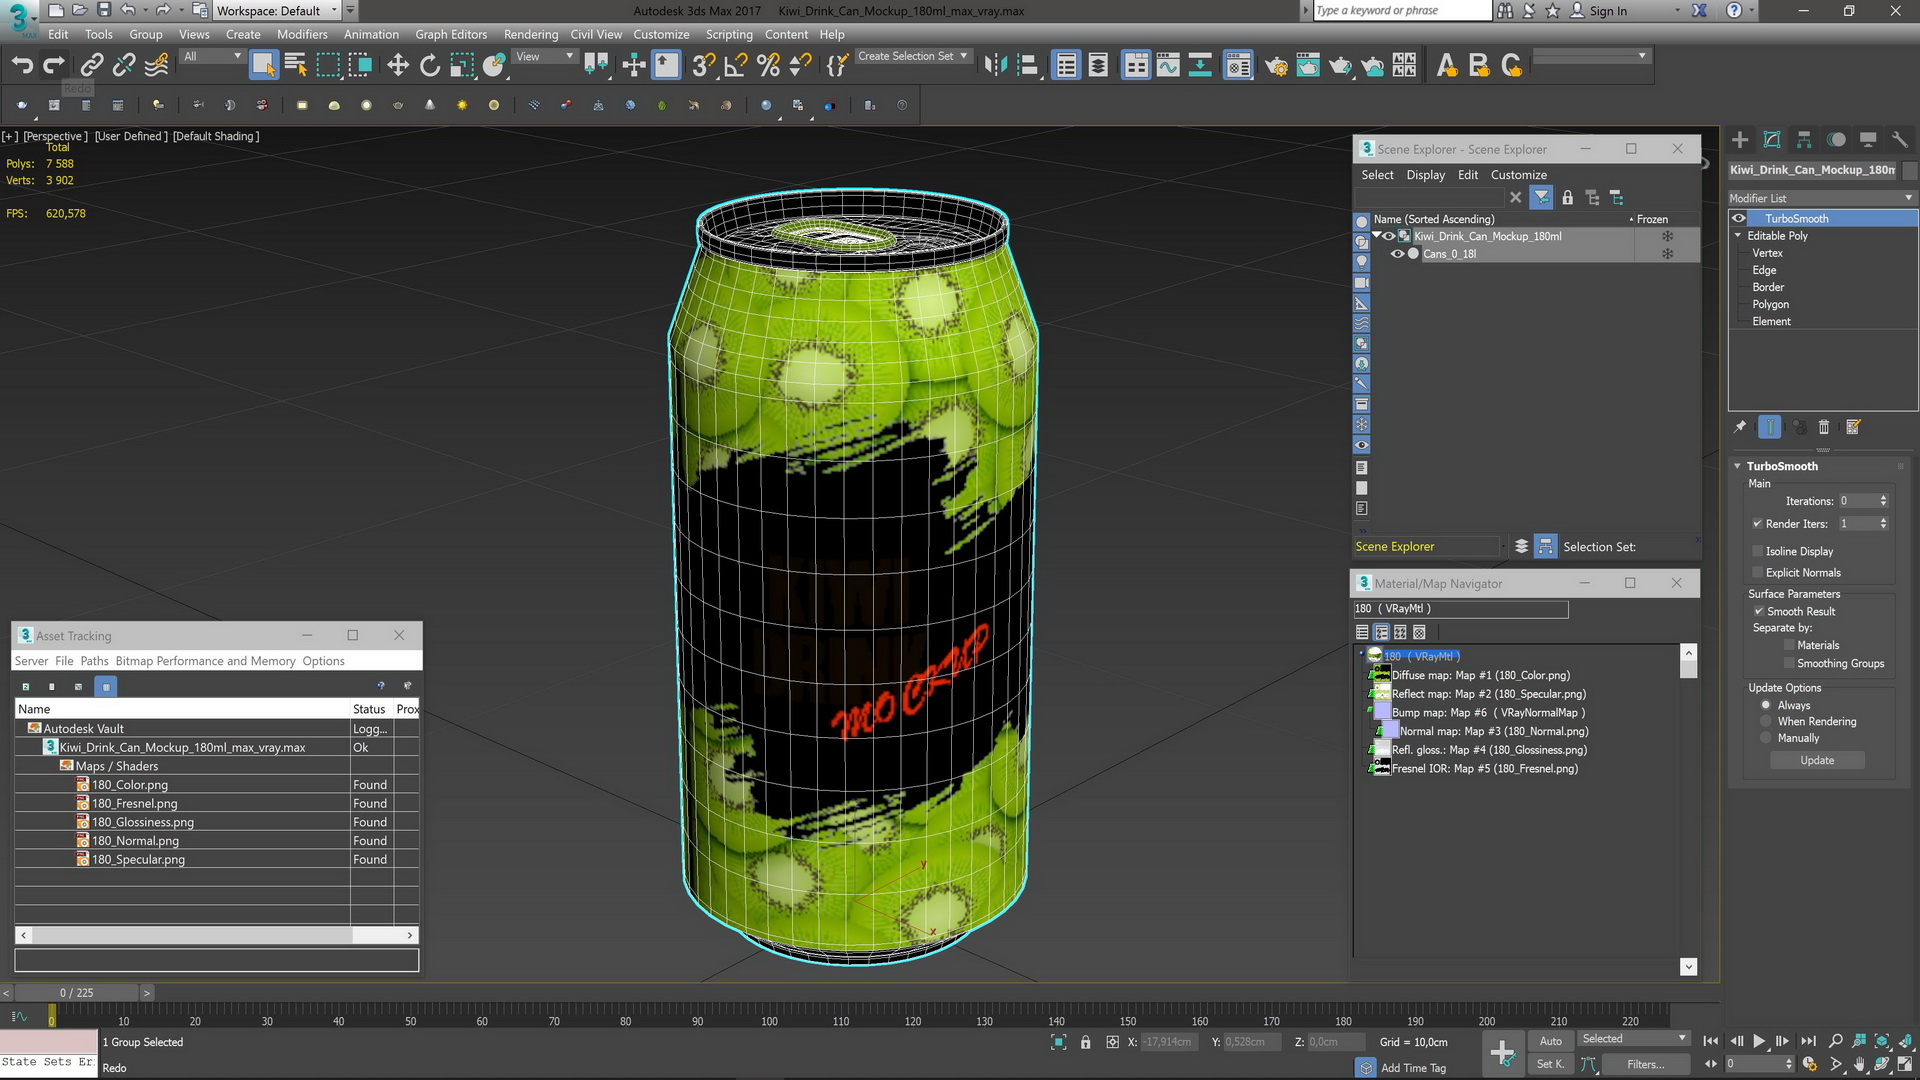Open the Graph Editors menu
The height and width of the screenshot is (1080, 1920).
pyautogui.click(x=451, y=34)
